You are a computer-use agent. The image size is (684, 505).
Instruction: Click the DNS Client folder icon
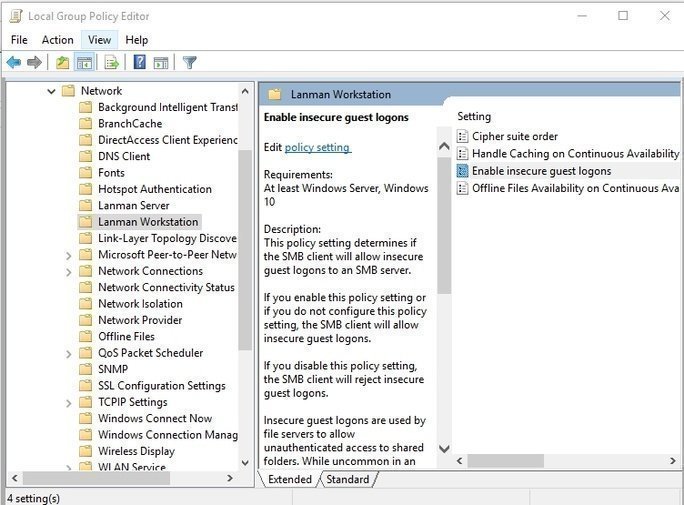[86, 157]
